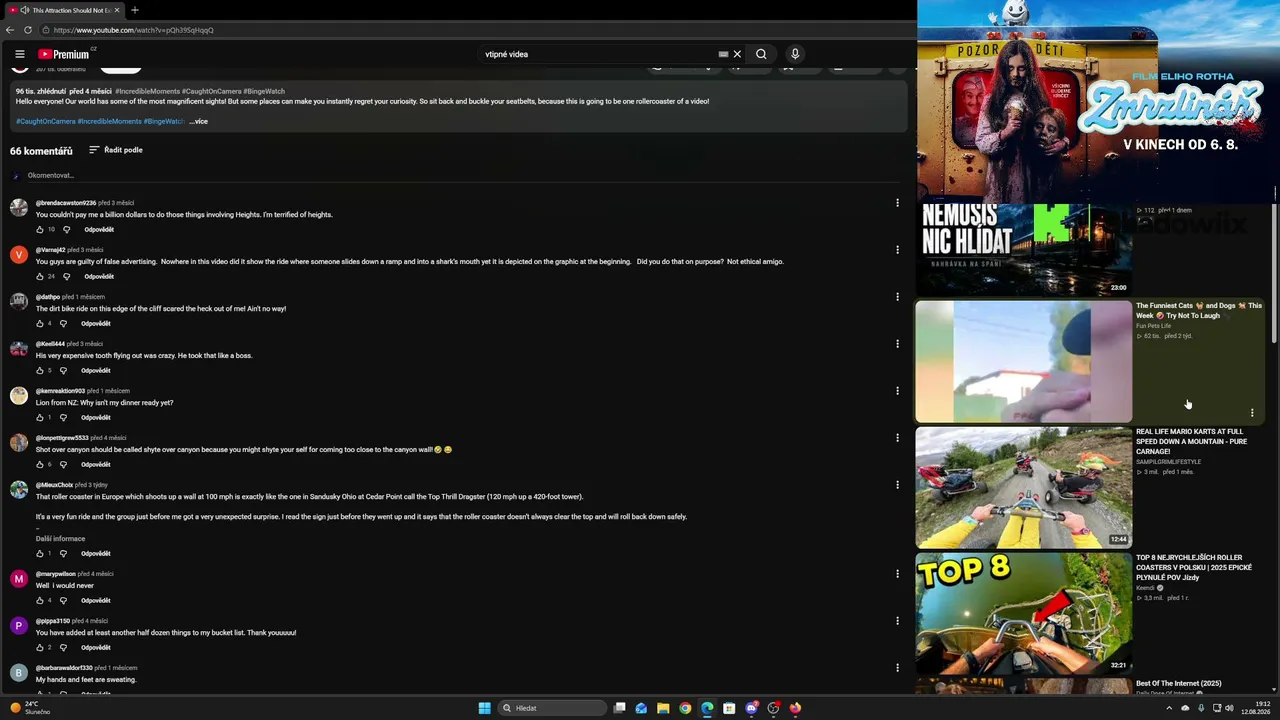1280x720 pixels.
Task: Reply to the Top Thrill Dragster comment
Action: pos(96,553)
